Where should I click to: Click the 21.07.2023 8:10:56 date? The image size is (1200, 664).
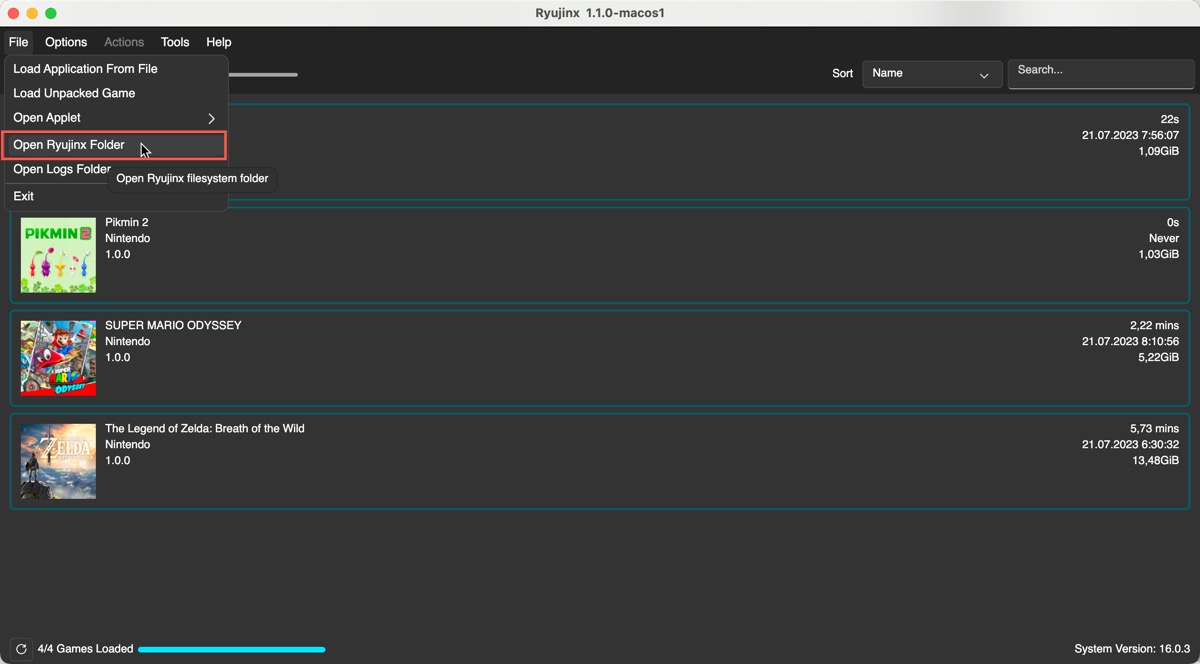[x=1130, y=341]
